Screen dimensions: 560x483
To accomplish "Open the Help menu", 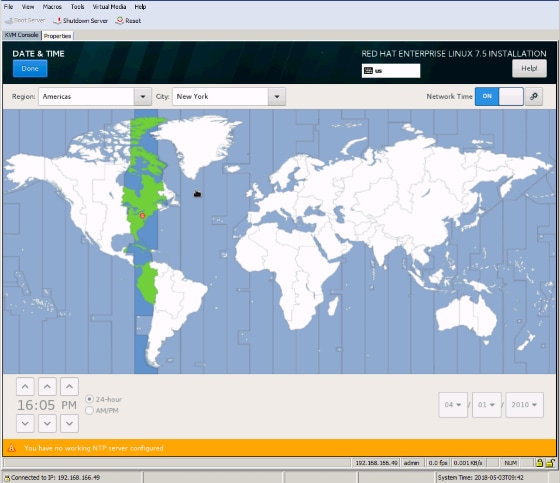I will pyautogui.click(x=140, y=6).
